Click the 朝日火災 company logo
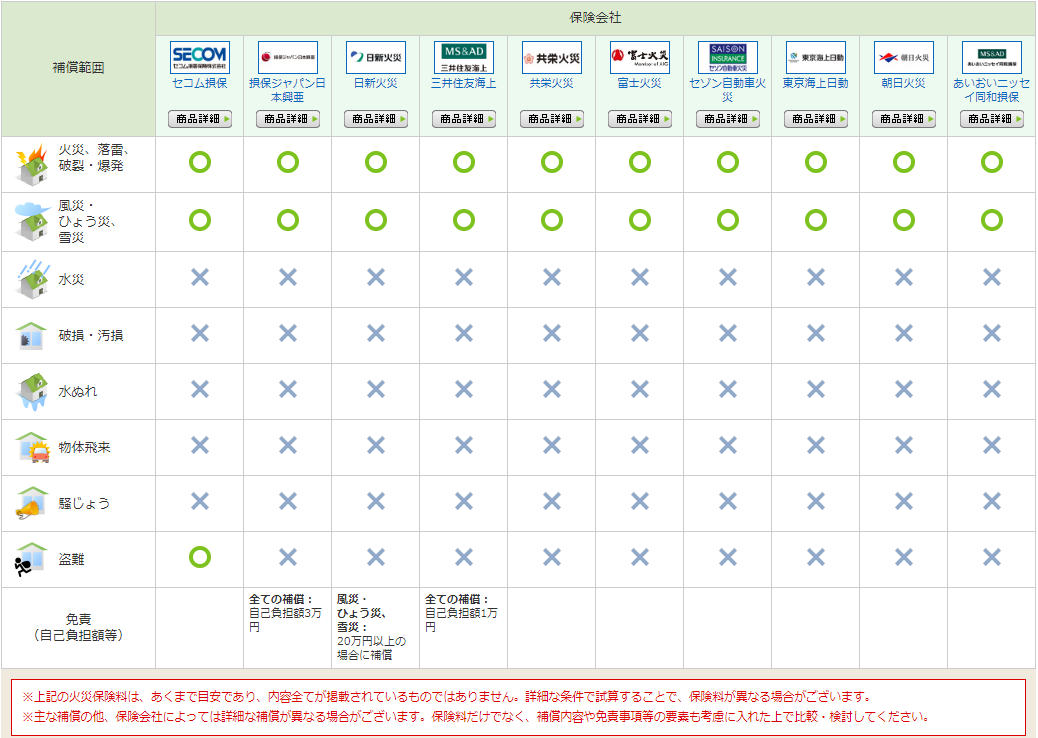Screen dimensions: 1038x738 (904, 55)
